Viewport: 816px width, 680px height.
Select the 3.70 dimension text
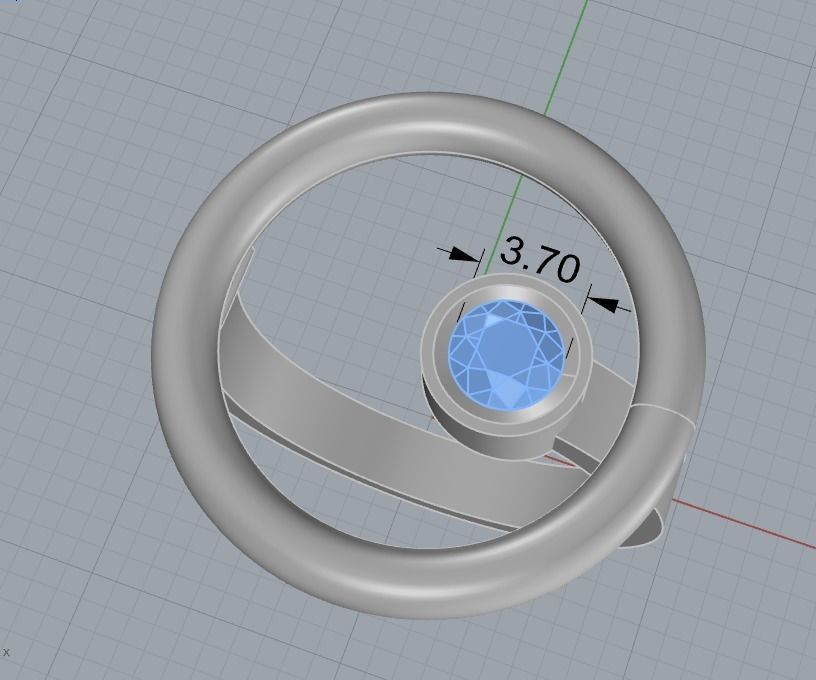pos(540,259)
